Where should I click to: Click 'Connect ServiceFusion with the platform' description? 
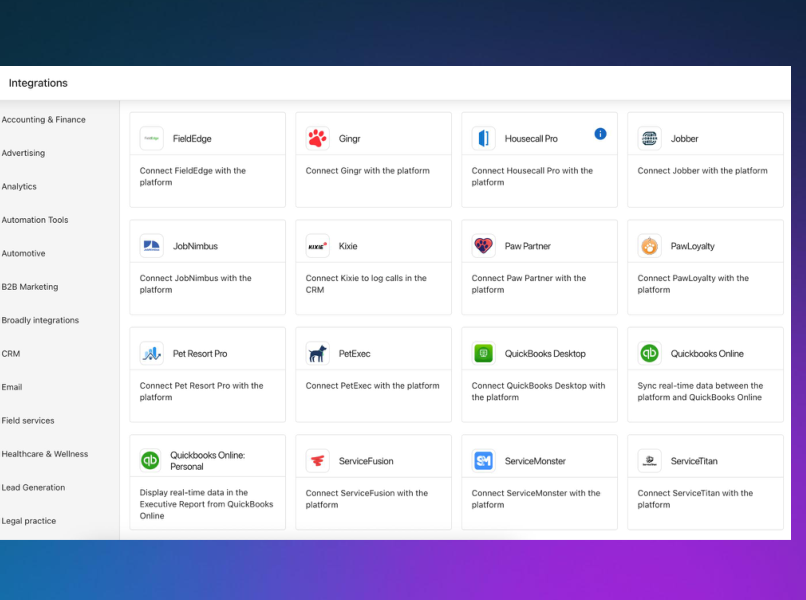(x=367, y=499)
